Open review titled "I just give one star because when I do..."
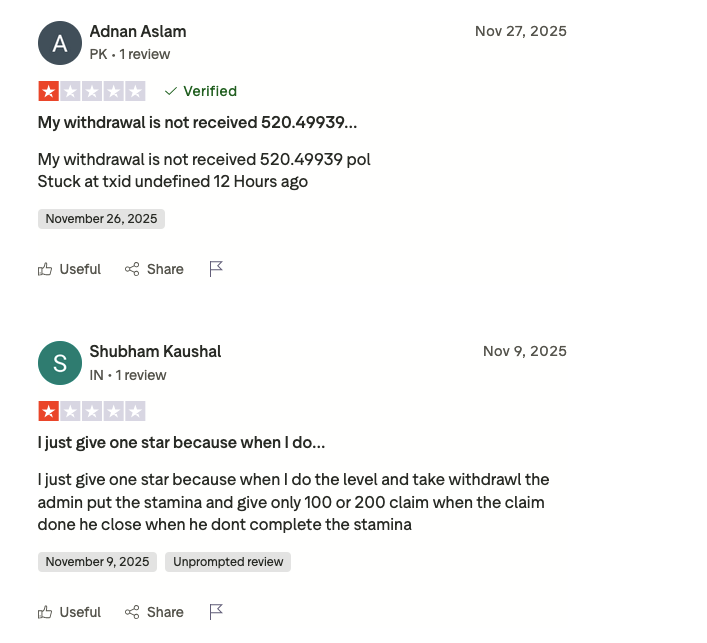This screenshot has height=643, width=707. coord(181,442)
